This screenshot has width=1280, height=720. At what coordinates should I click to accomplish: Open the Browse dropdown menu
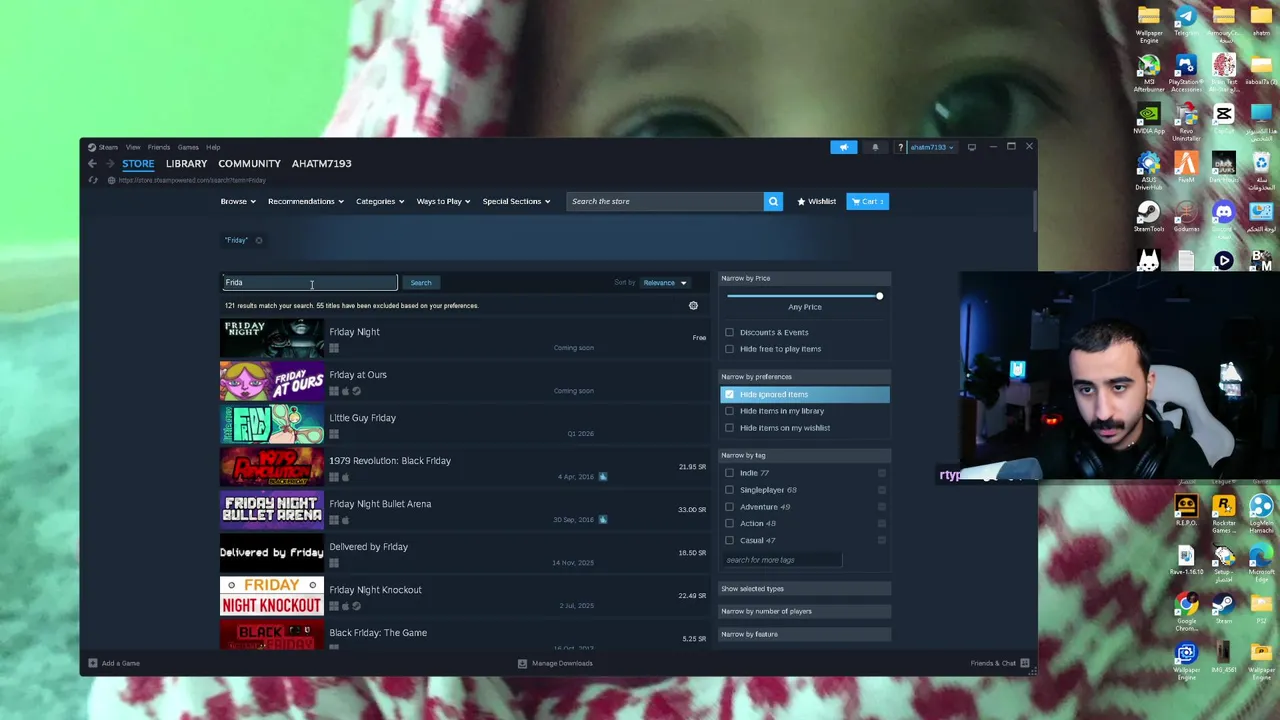(x=238, y=201)
